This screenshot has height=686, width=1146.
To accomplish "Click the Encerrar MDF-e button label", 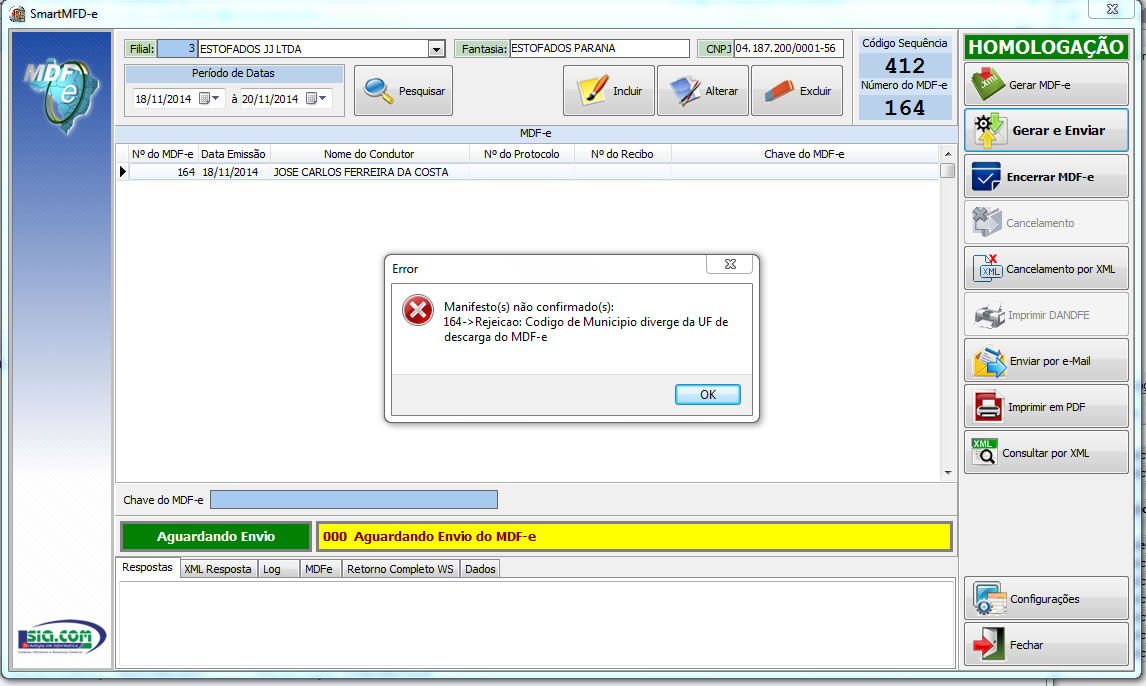I will pyautogui.click(x=1050, y=177).
